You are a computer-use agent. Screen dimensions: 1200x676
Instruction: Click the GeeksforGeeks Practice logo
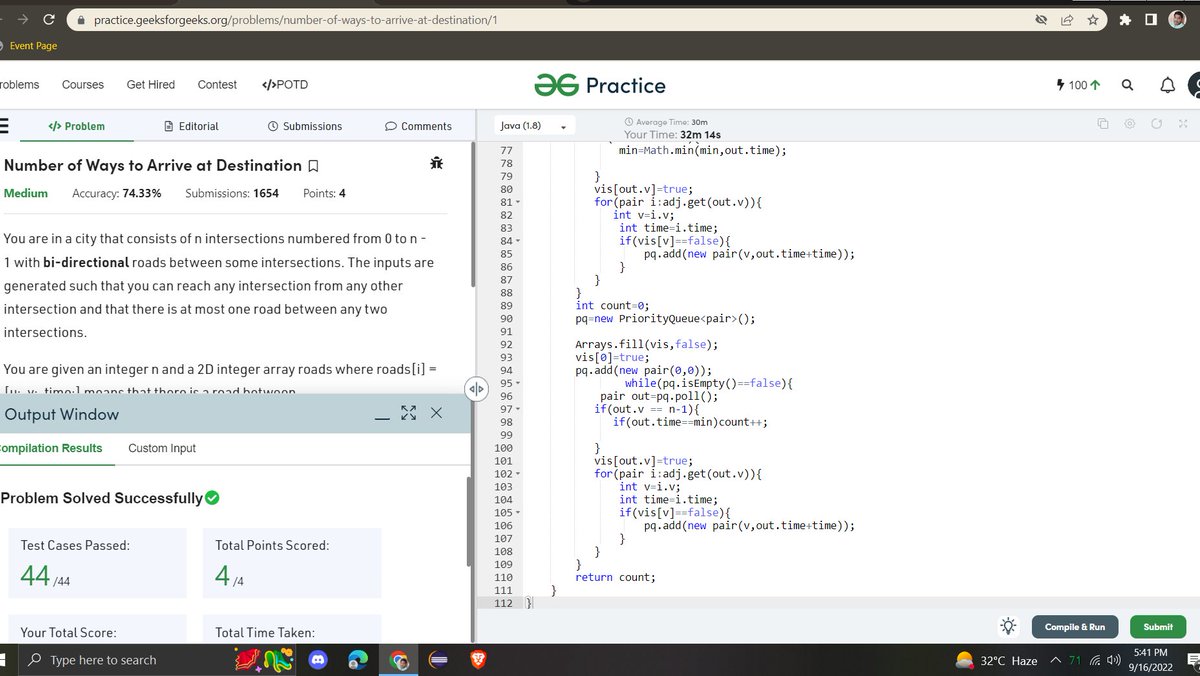599,85
